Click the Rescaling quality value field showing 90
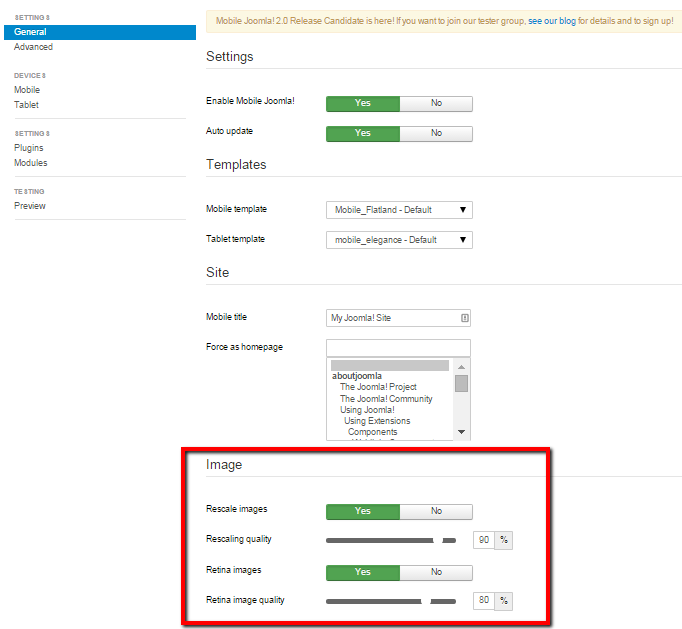 (x=484, y=540)
